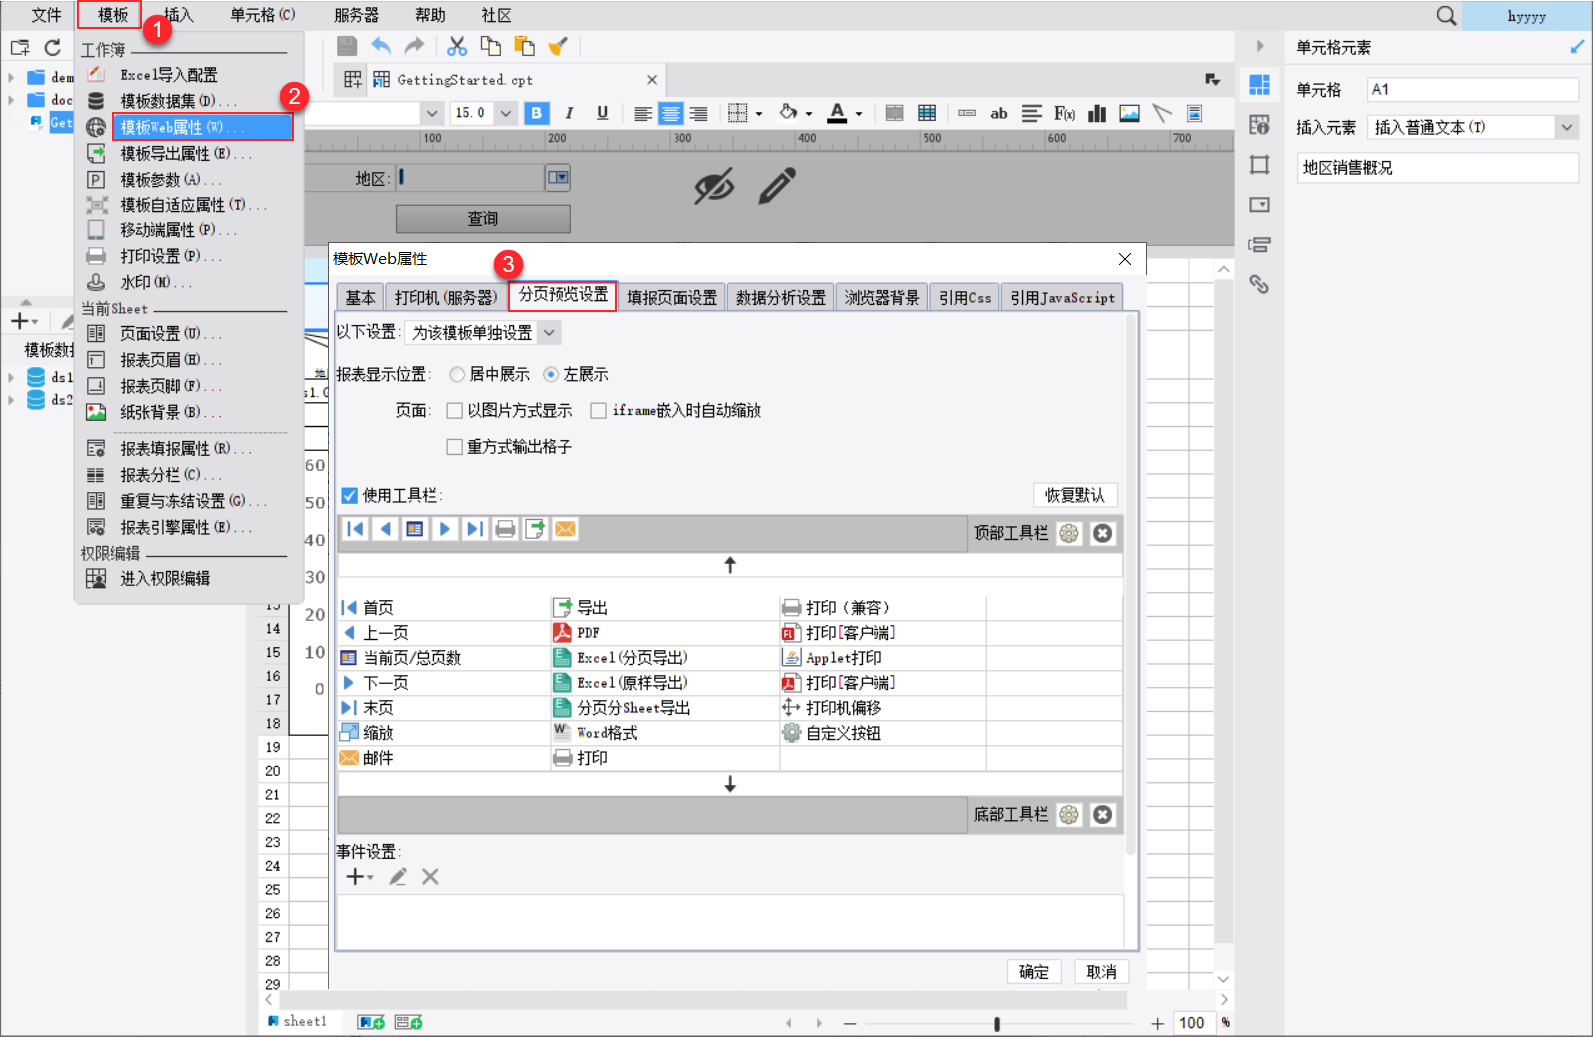Click the 单元格 A1 input field
The height and width of the screenshot is (1037, 1593).
pos(1473,89)
